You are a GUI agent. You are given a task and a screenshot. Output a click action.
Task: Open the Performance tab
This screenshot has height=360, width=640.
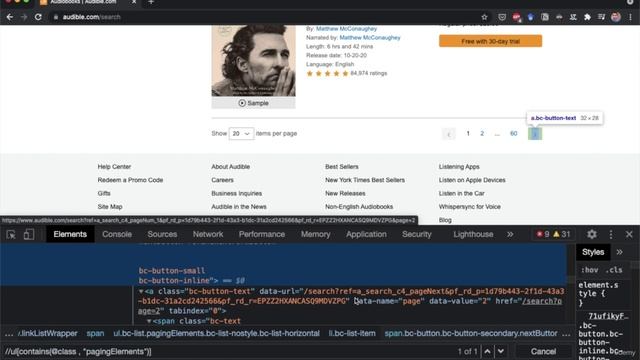click(262, 234)
